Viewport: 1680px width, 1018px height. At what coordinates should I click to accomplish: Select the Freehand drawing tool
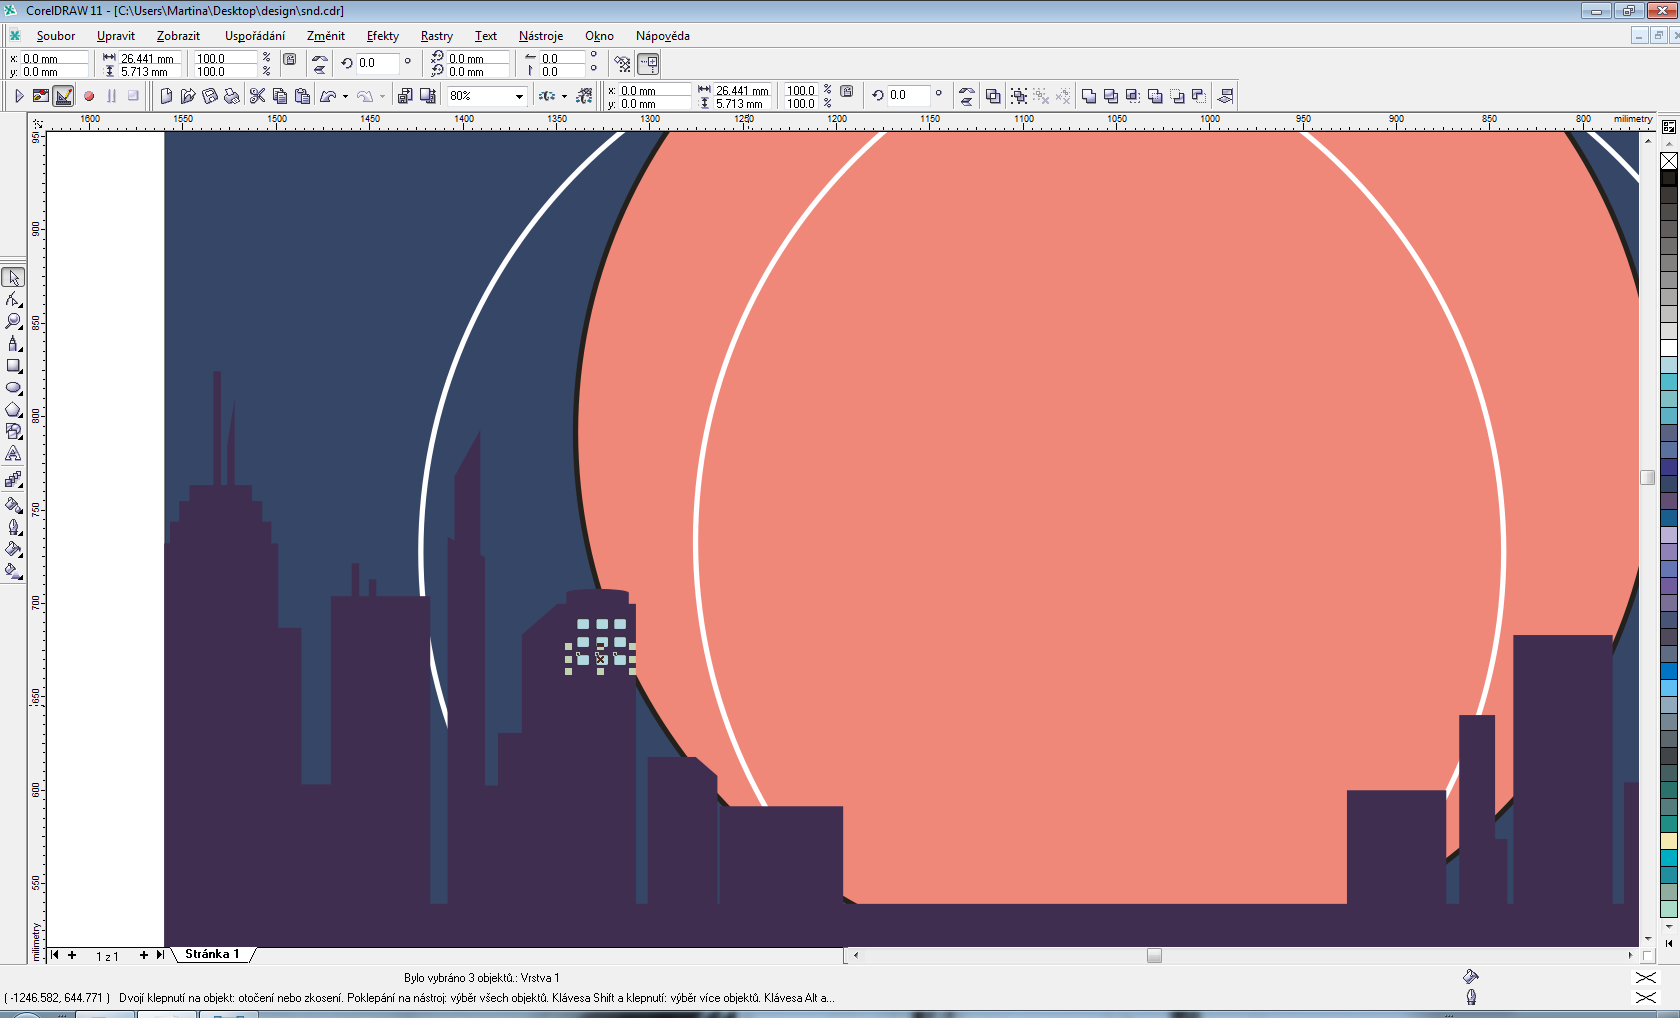coord(14,344)
